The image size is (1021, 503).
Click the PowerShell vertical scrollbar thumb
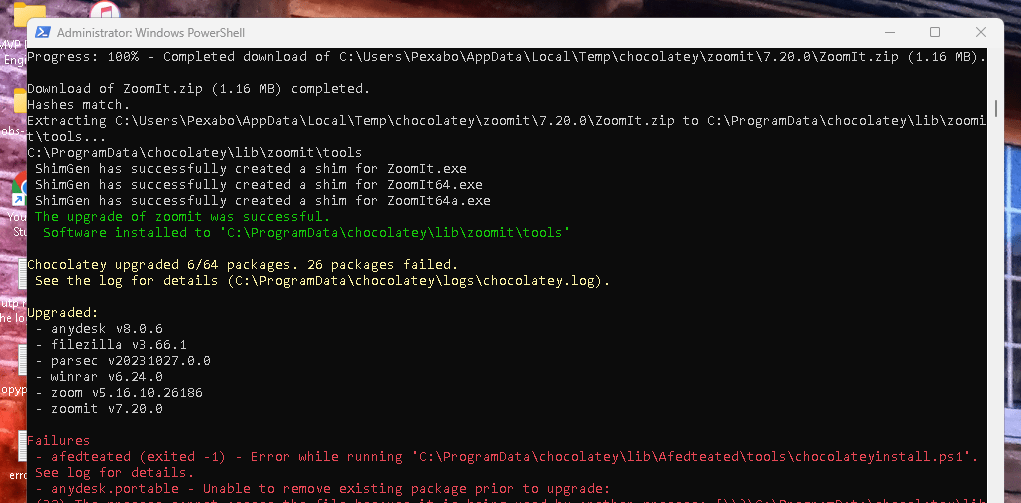click(x=995, y=108)
